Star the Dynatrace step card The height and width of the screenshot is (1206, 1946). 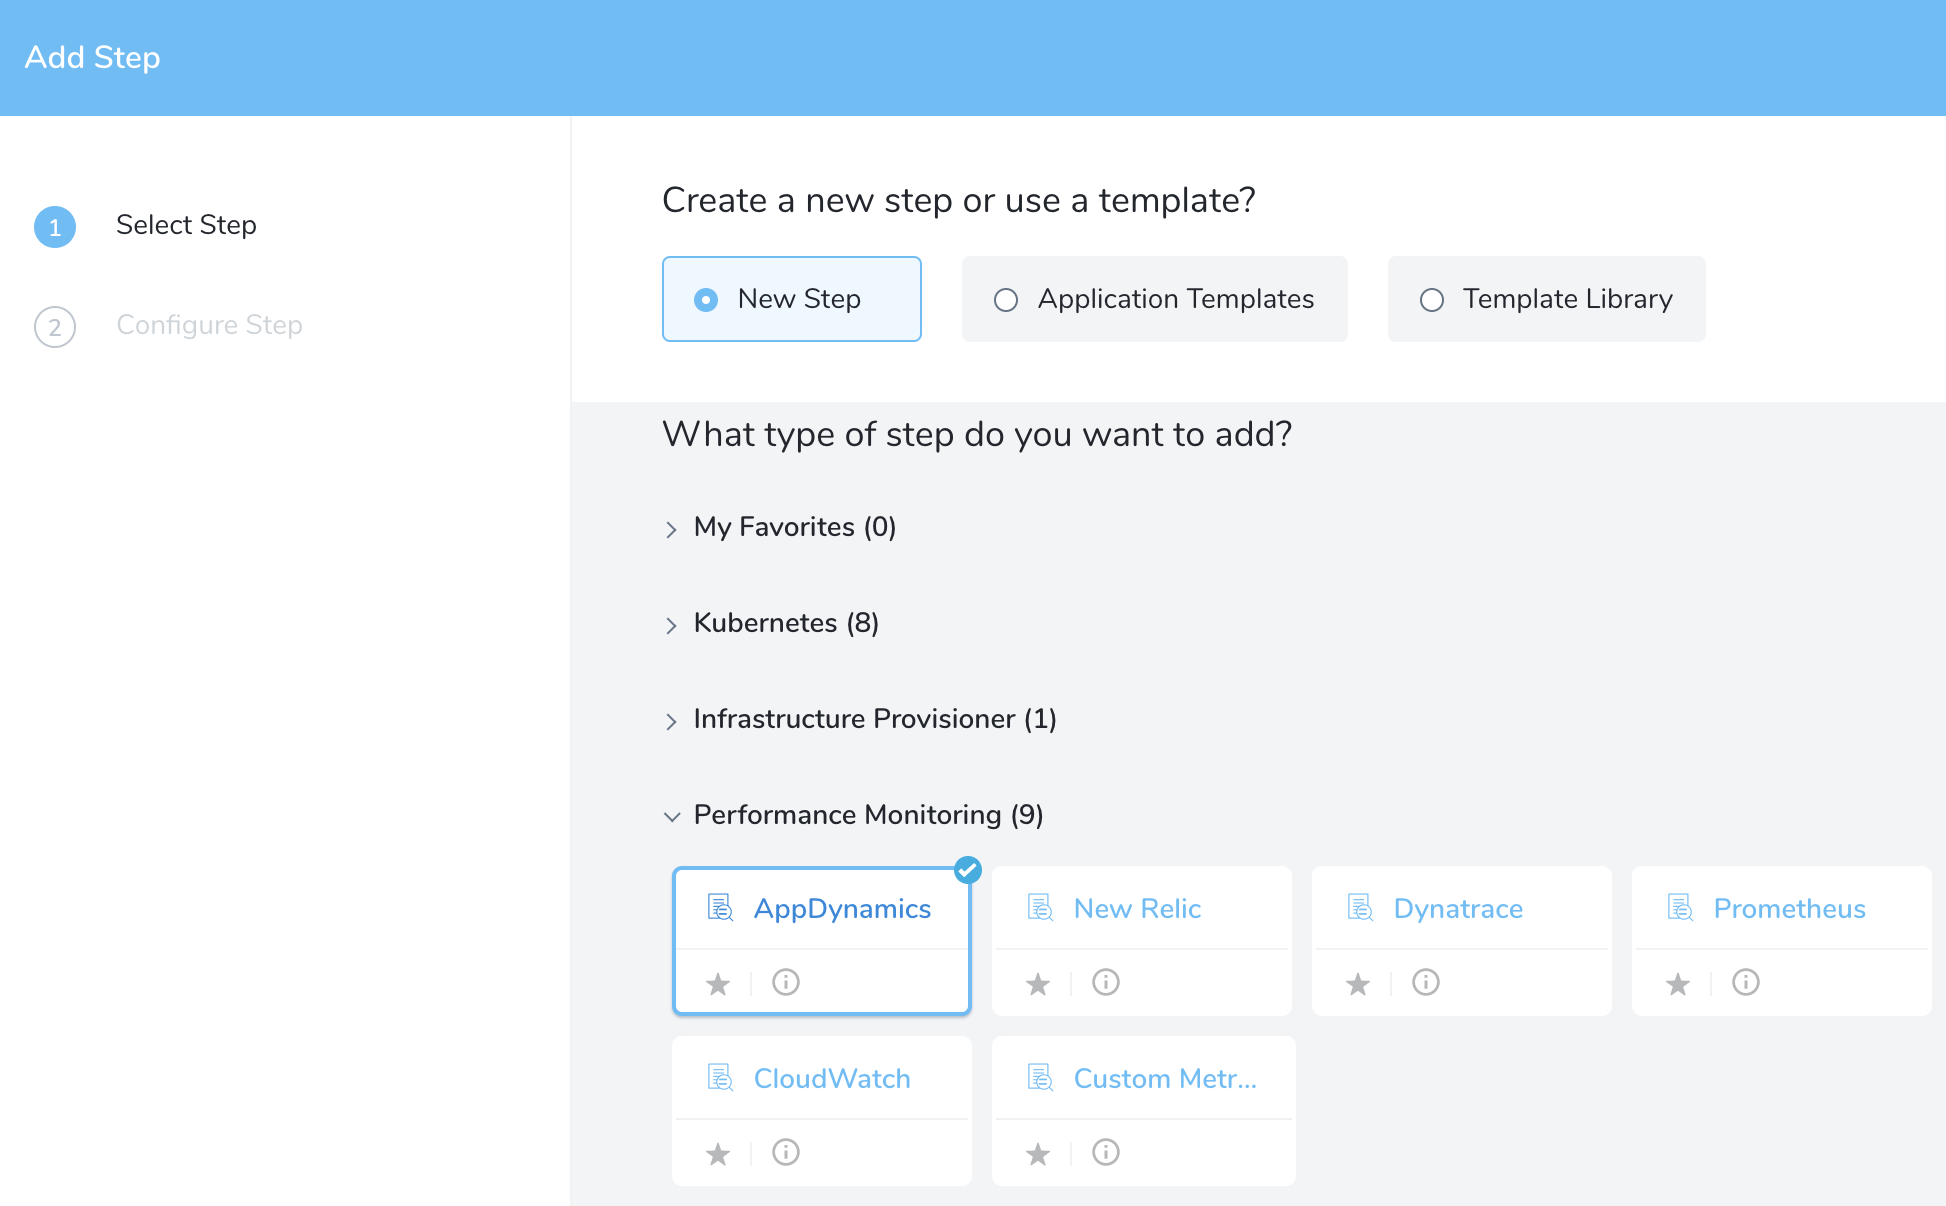tap(1358, 983)
